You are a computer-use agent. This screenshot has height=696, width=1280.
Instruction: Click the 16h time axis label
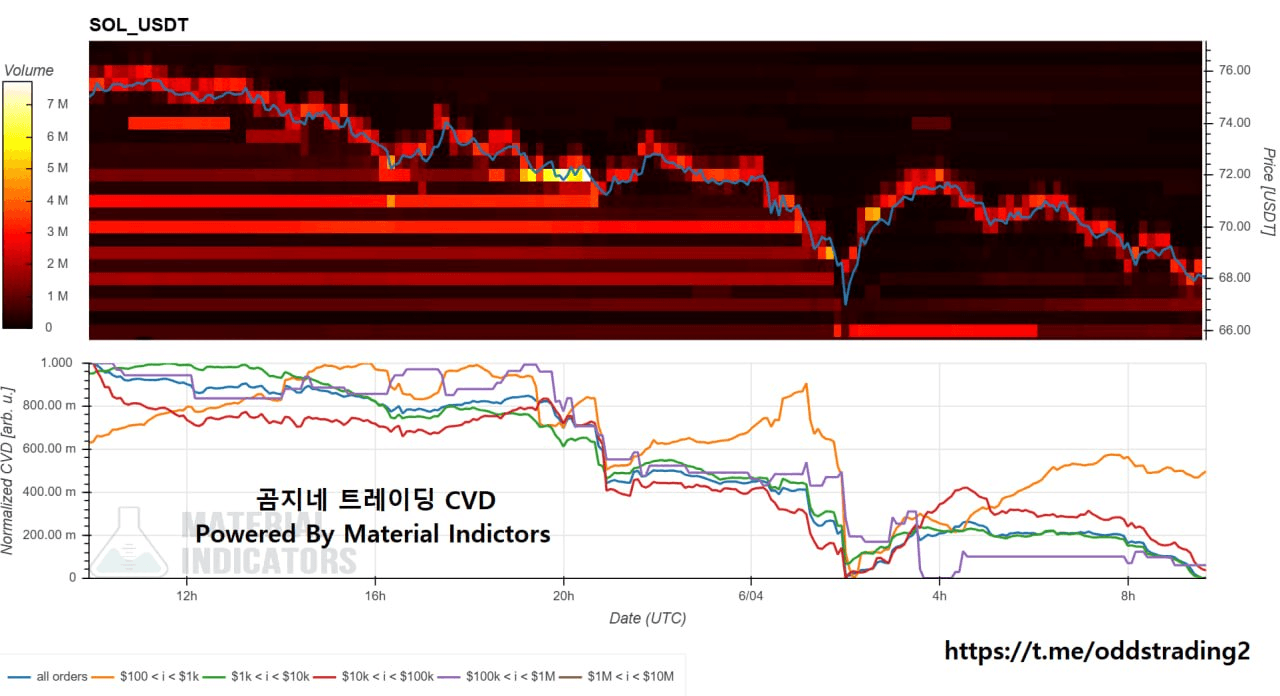coord(375,595)
